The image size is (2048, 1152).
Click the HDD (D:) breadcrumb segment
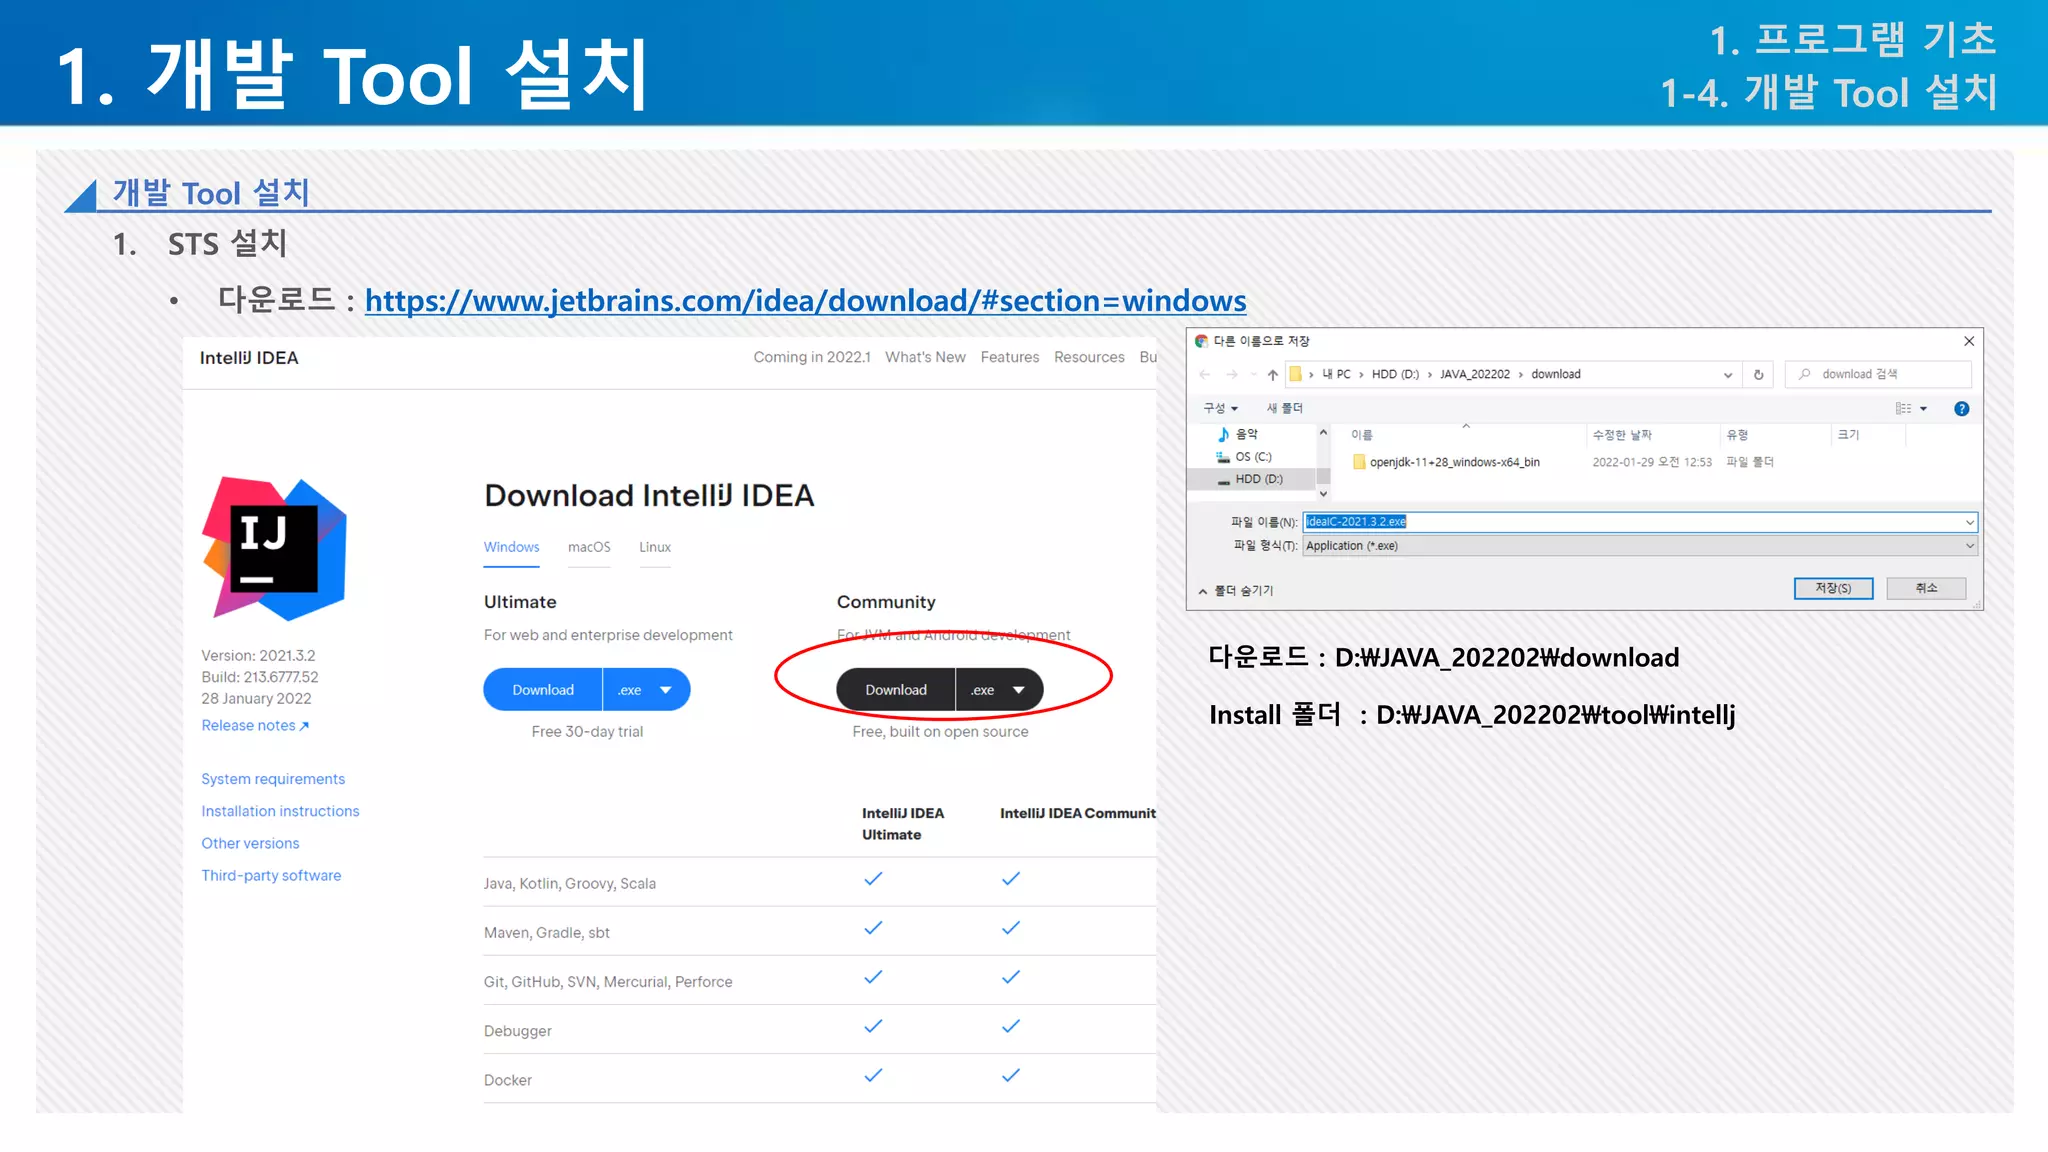1395,374
